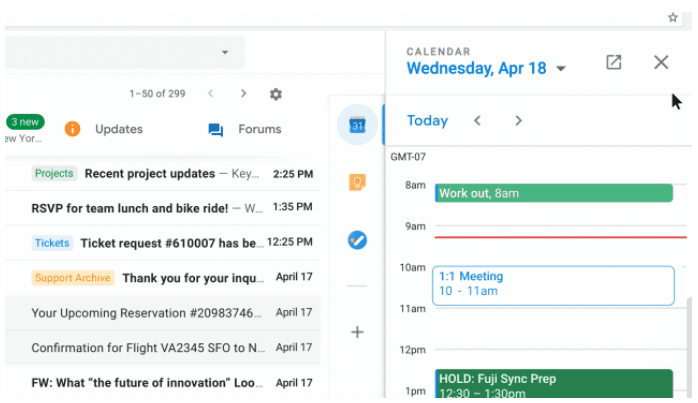This screenshot has height=403, width=698.
Task: Go to previous page of emails
Action: coord(211,94)
